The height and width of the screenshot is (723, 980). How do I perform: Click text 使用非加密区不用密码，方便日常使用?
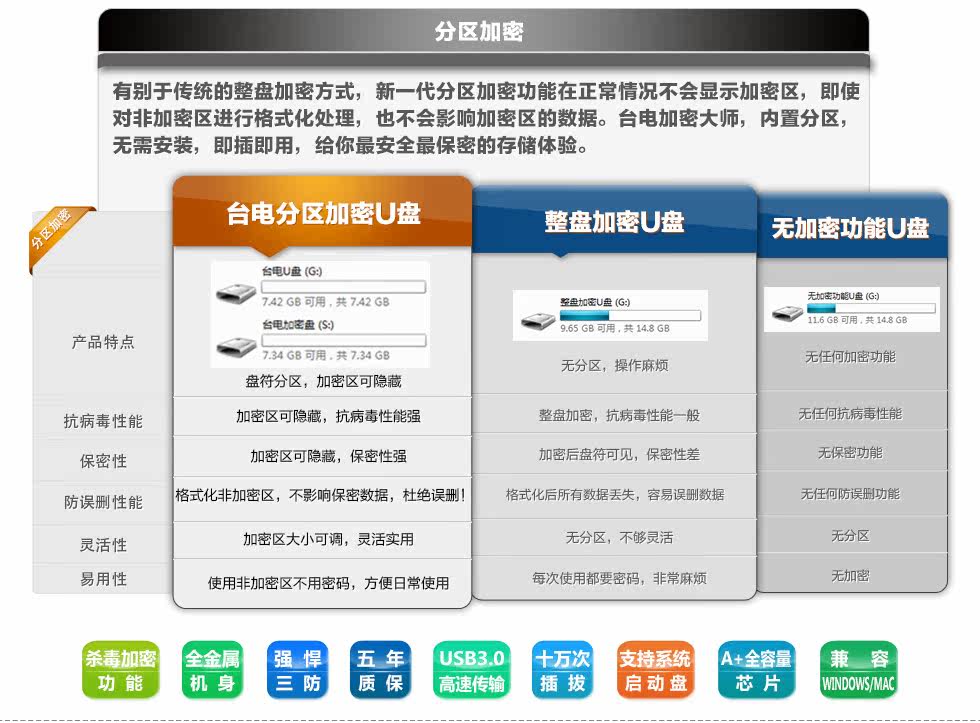tap(328, 583)
